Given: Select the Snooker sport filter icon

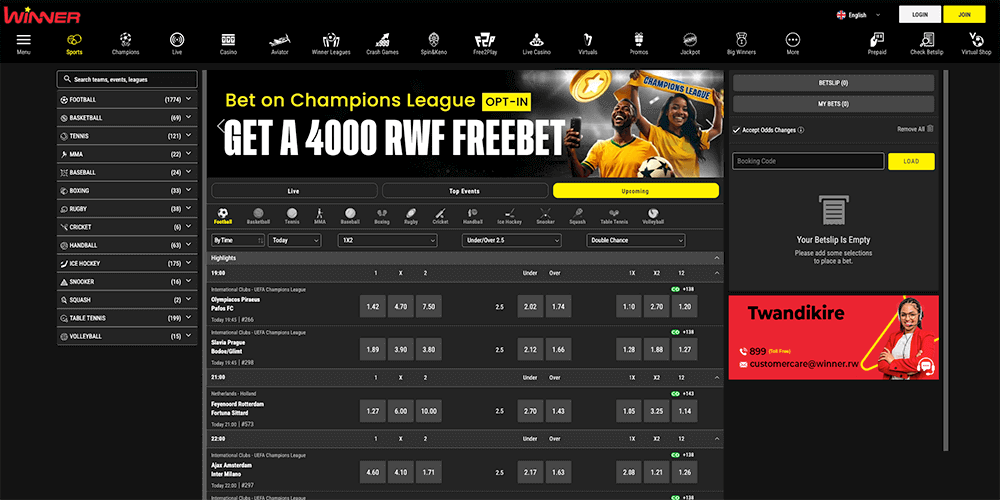Looking at the screenshot, I should 544,214.
